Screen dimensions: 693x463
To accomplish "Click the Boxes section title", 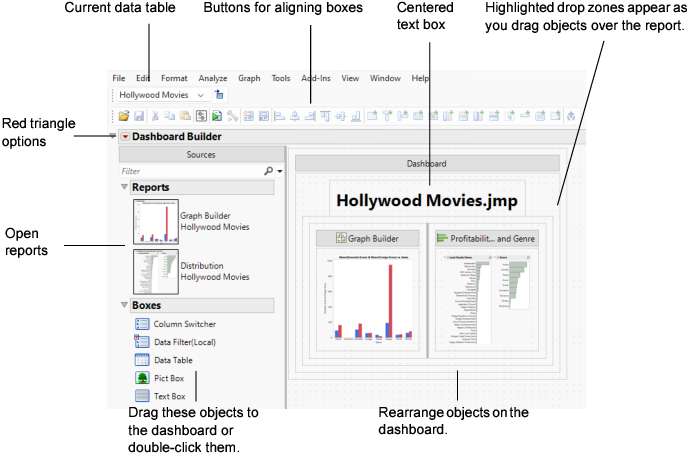I will (146, 305).
